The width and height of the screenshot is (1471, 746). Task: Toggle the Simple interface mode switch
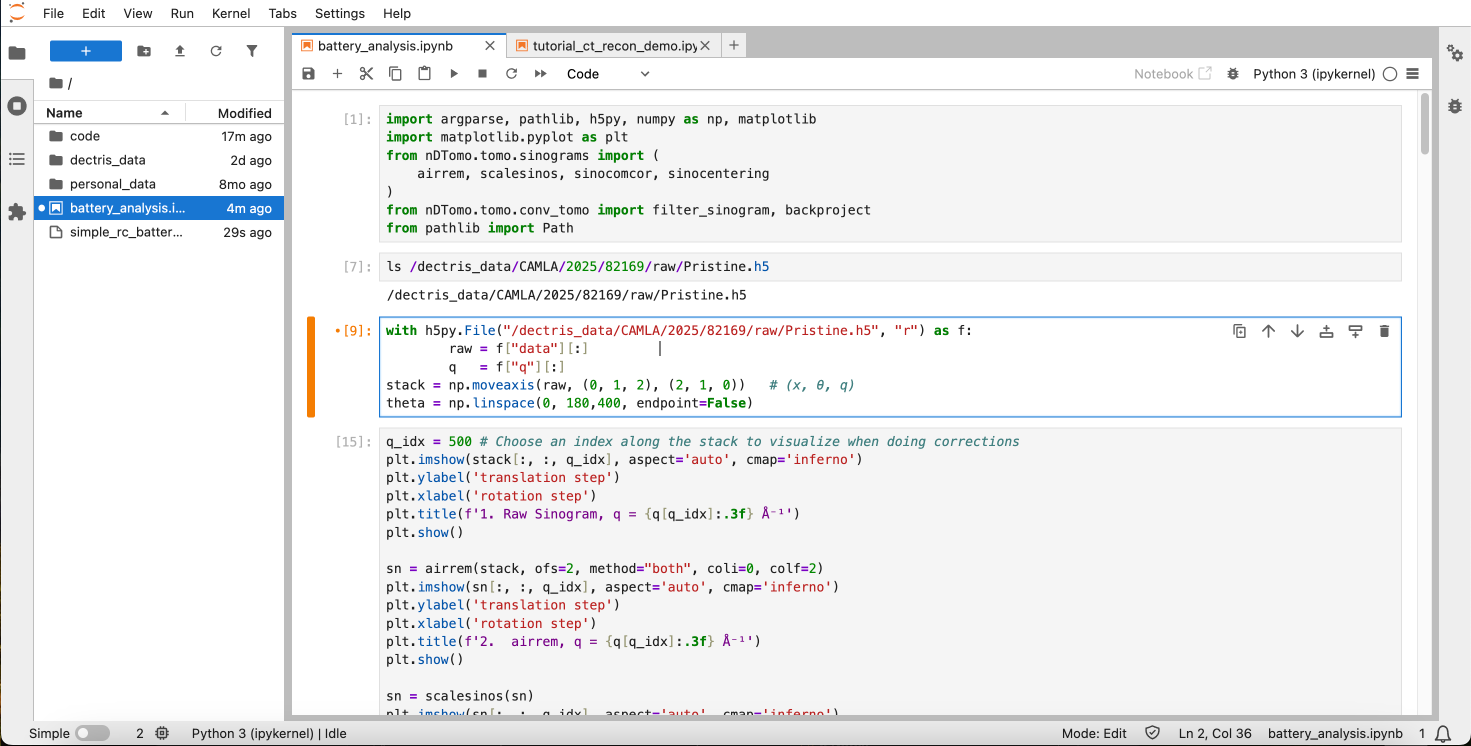pos(92,733)
